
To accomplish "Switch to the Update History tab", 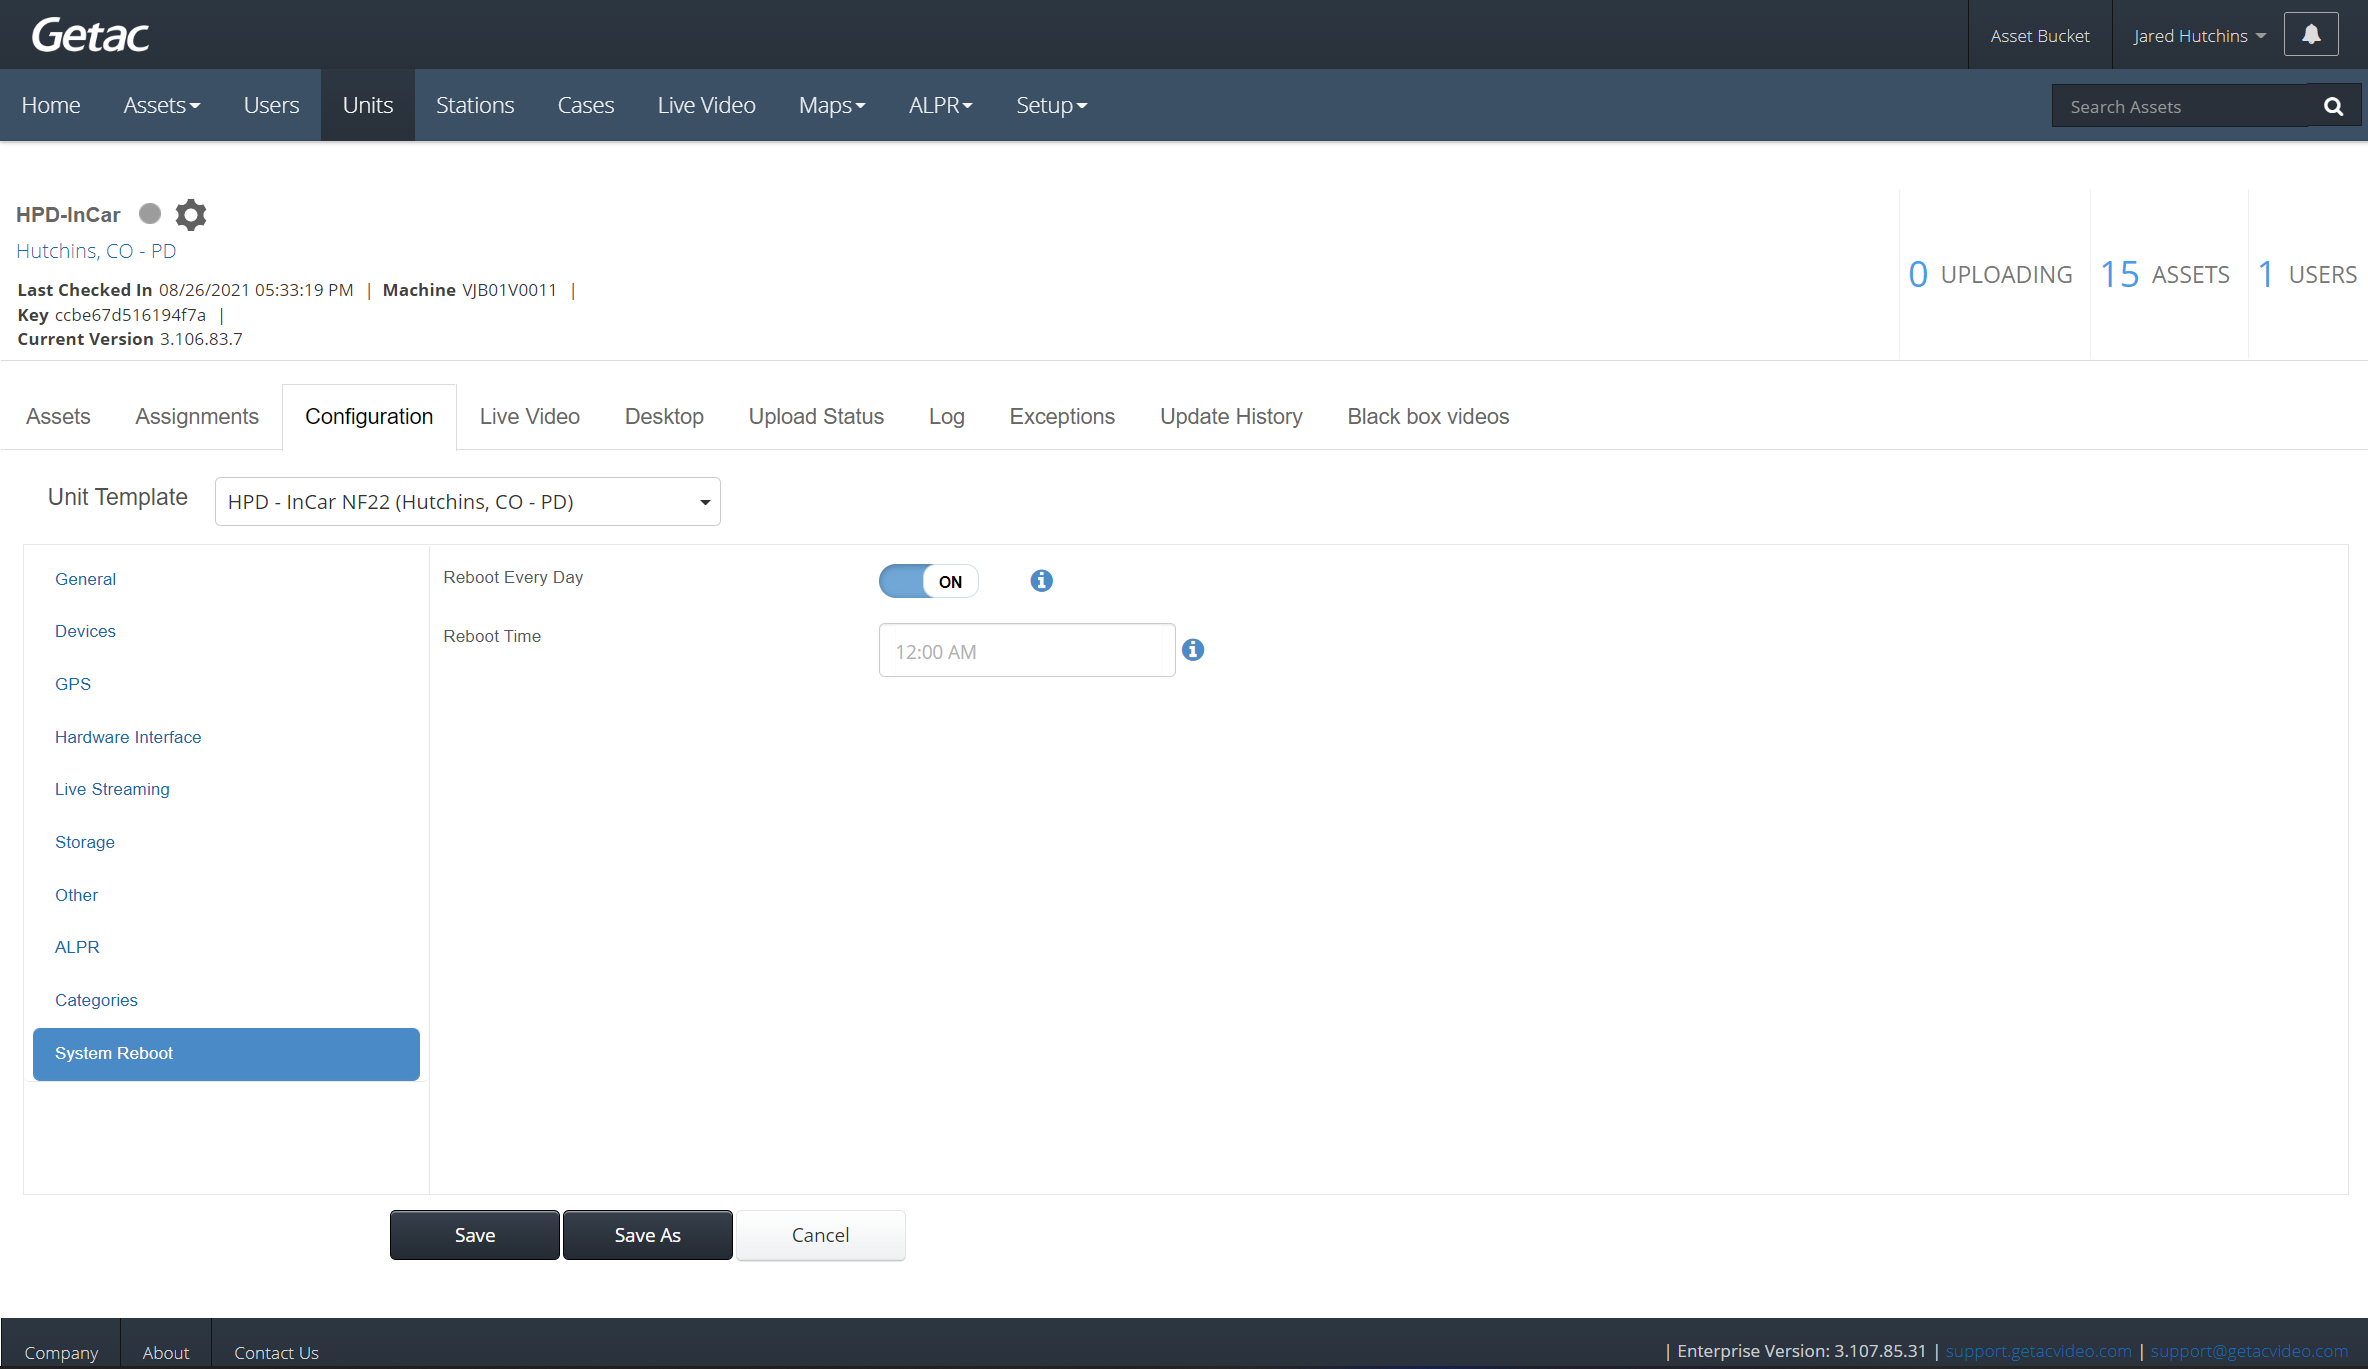I will pos(1231,416).
